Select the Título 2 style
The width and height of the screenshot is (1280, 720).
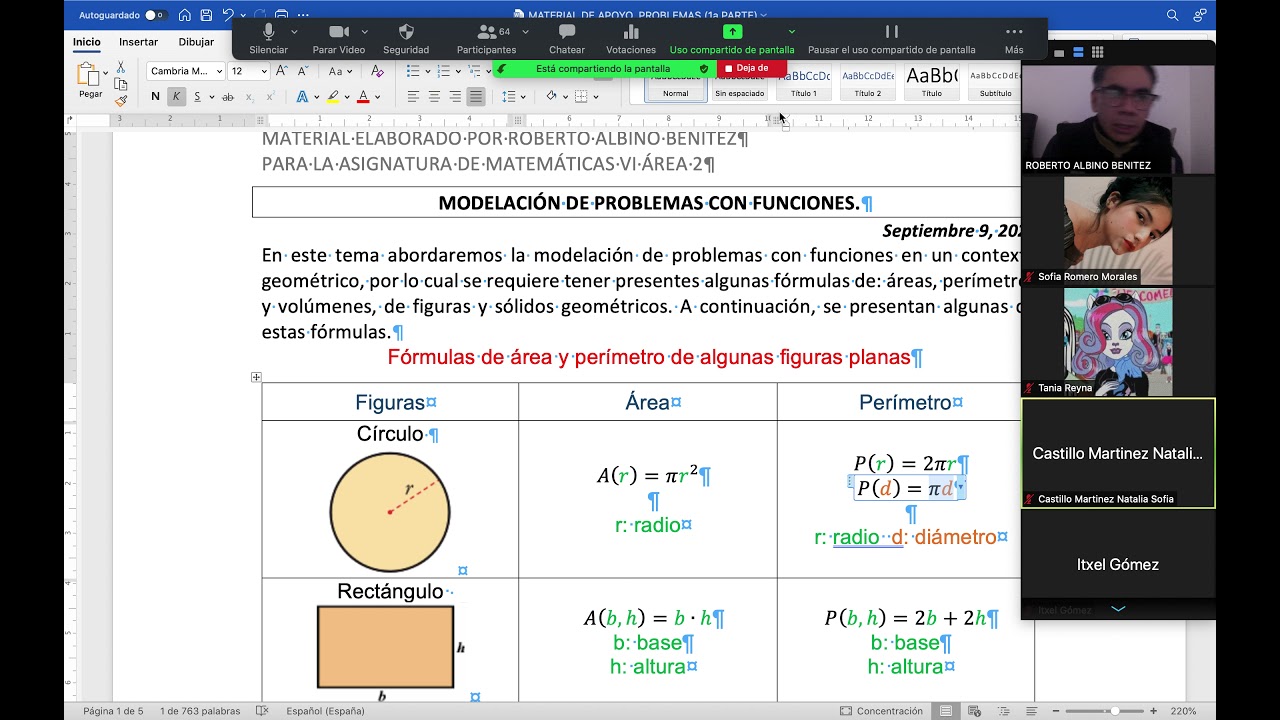pos(867,82)
